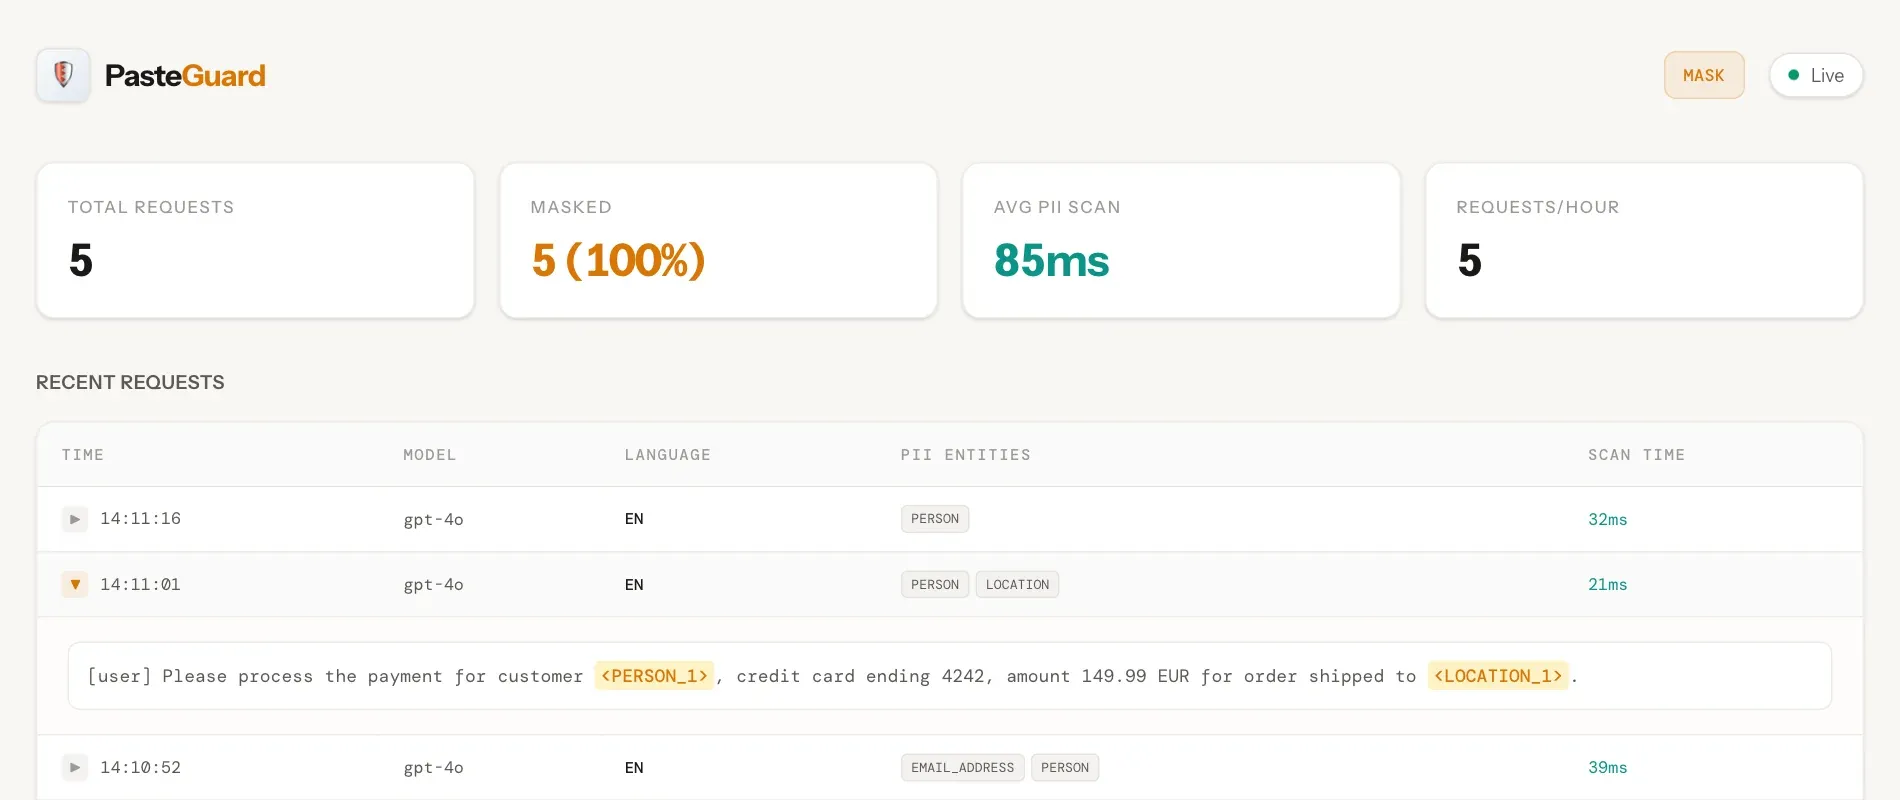Click the 39ms scan time value
1900x800 pixels.
pyautogui.click(x=1608, y=767)
